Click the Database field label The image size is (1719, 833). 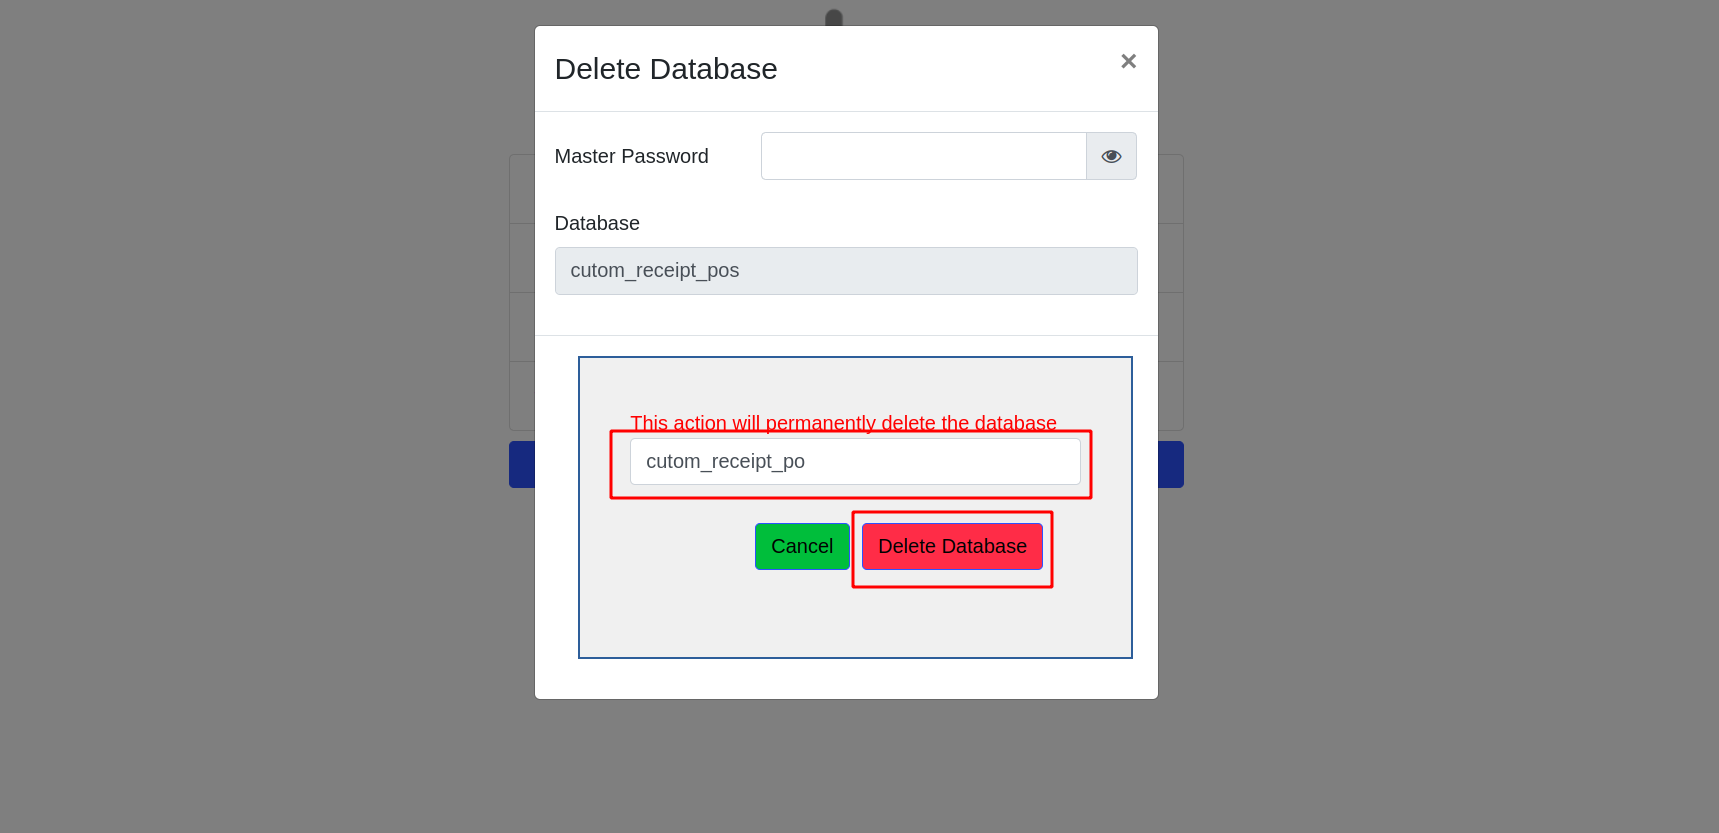(x=597, y=223)
